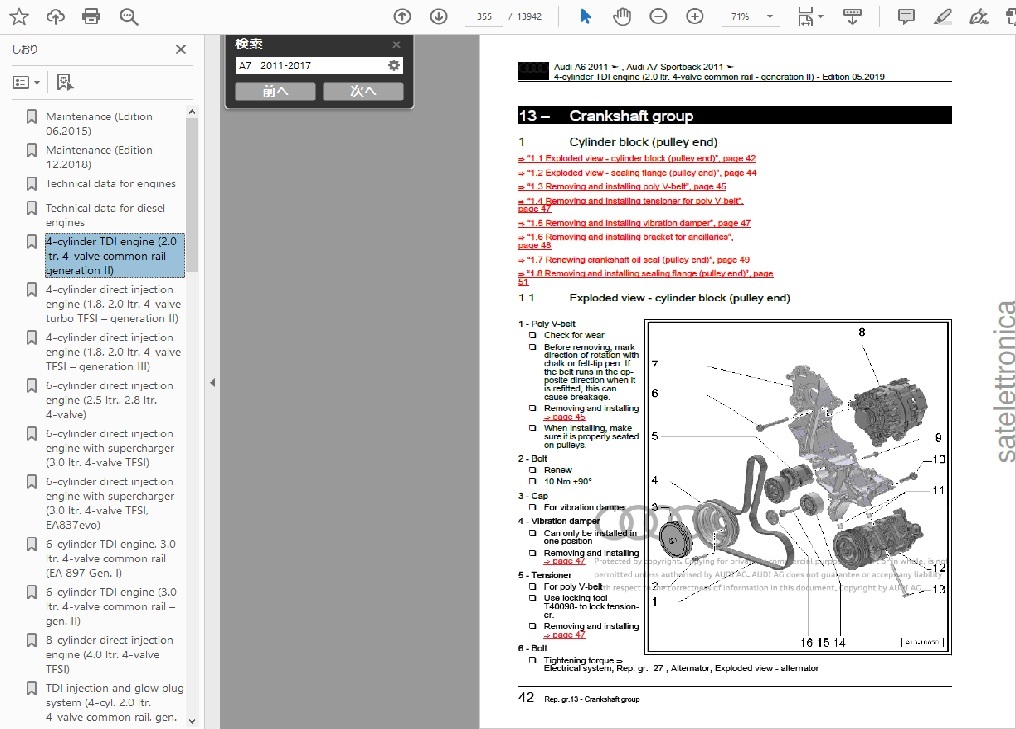Open bookmark 6-cylinder TDI EA 897 Gen. I
The height and width of the screenshot is (729, 1016).
click(110, 559)
